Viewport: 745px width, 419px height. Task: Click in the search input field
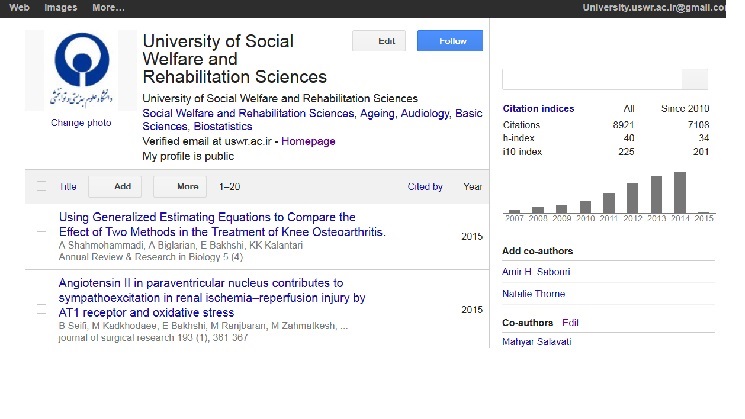tap(590, 80)
